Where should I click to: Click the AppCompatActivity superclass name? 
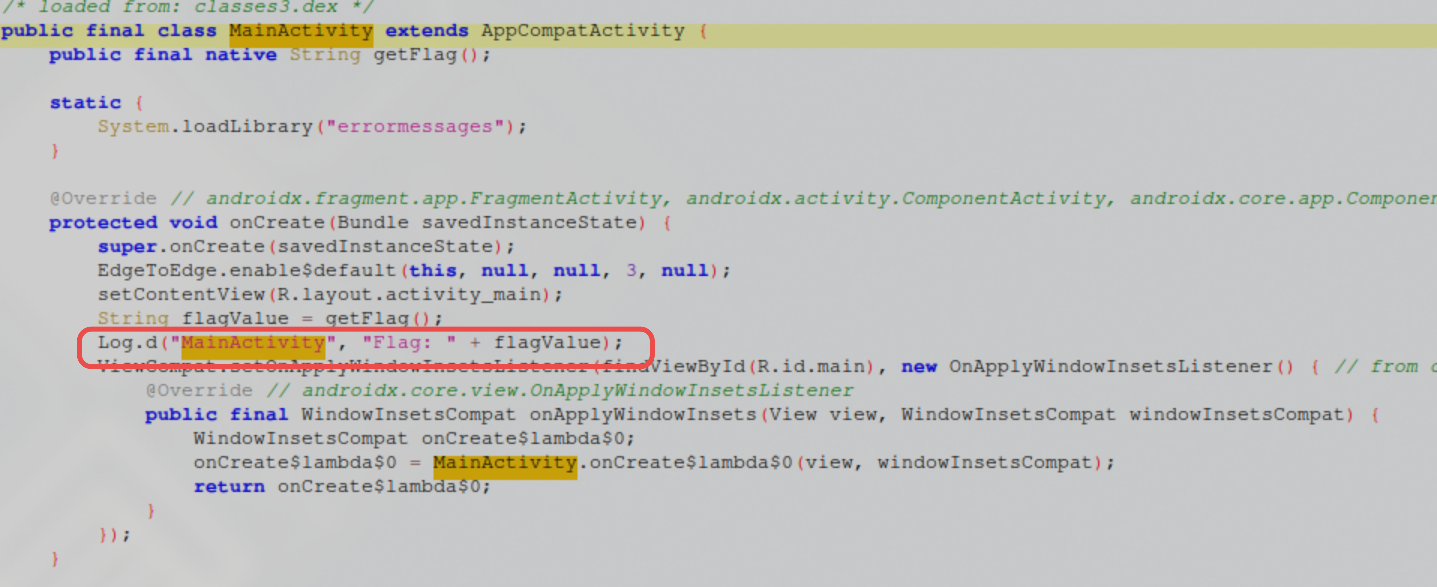pos(583,31)
